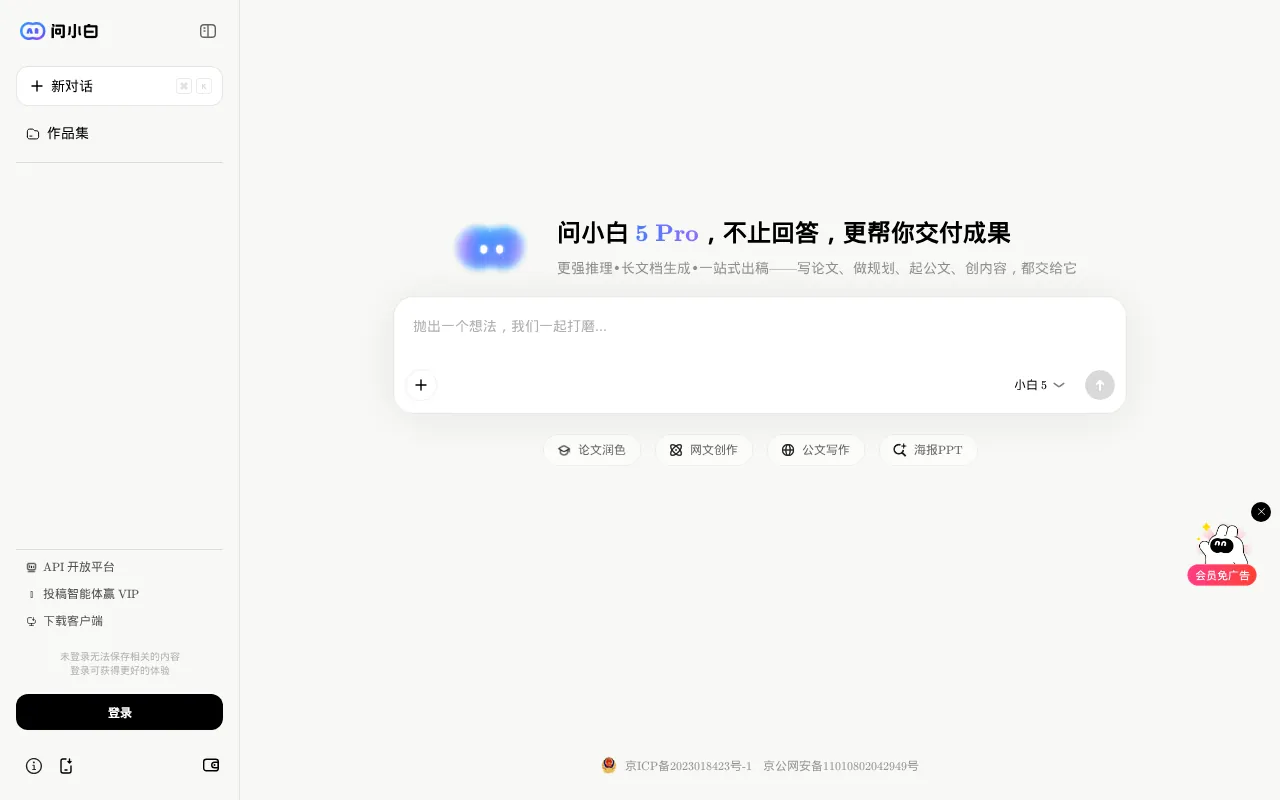Focus the 抛出一个想法 message input field
1280x800 pixels.
(760, 327)
